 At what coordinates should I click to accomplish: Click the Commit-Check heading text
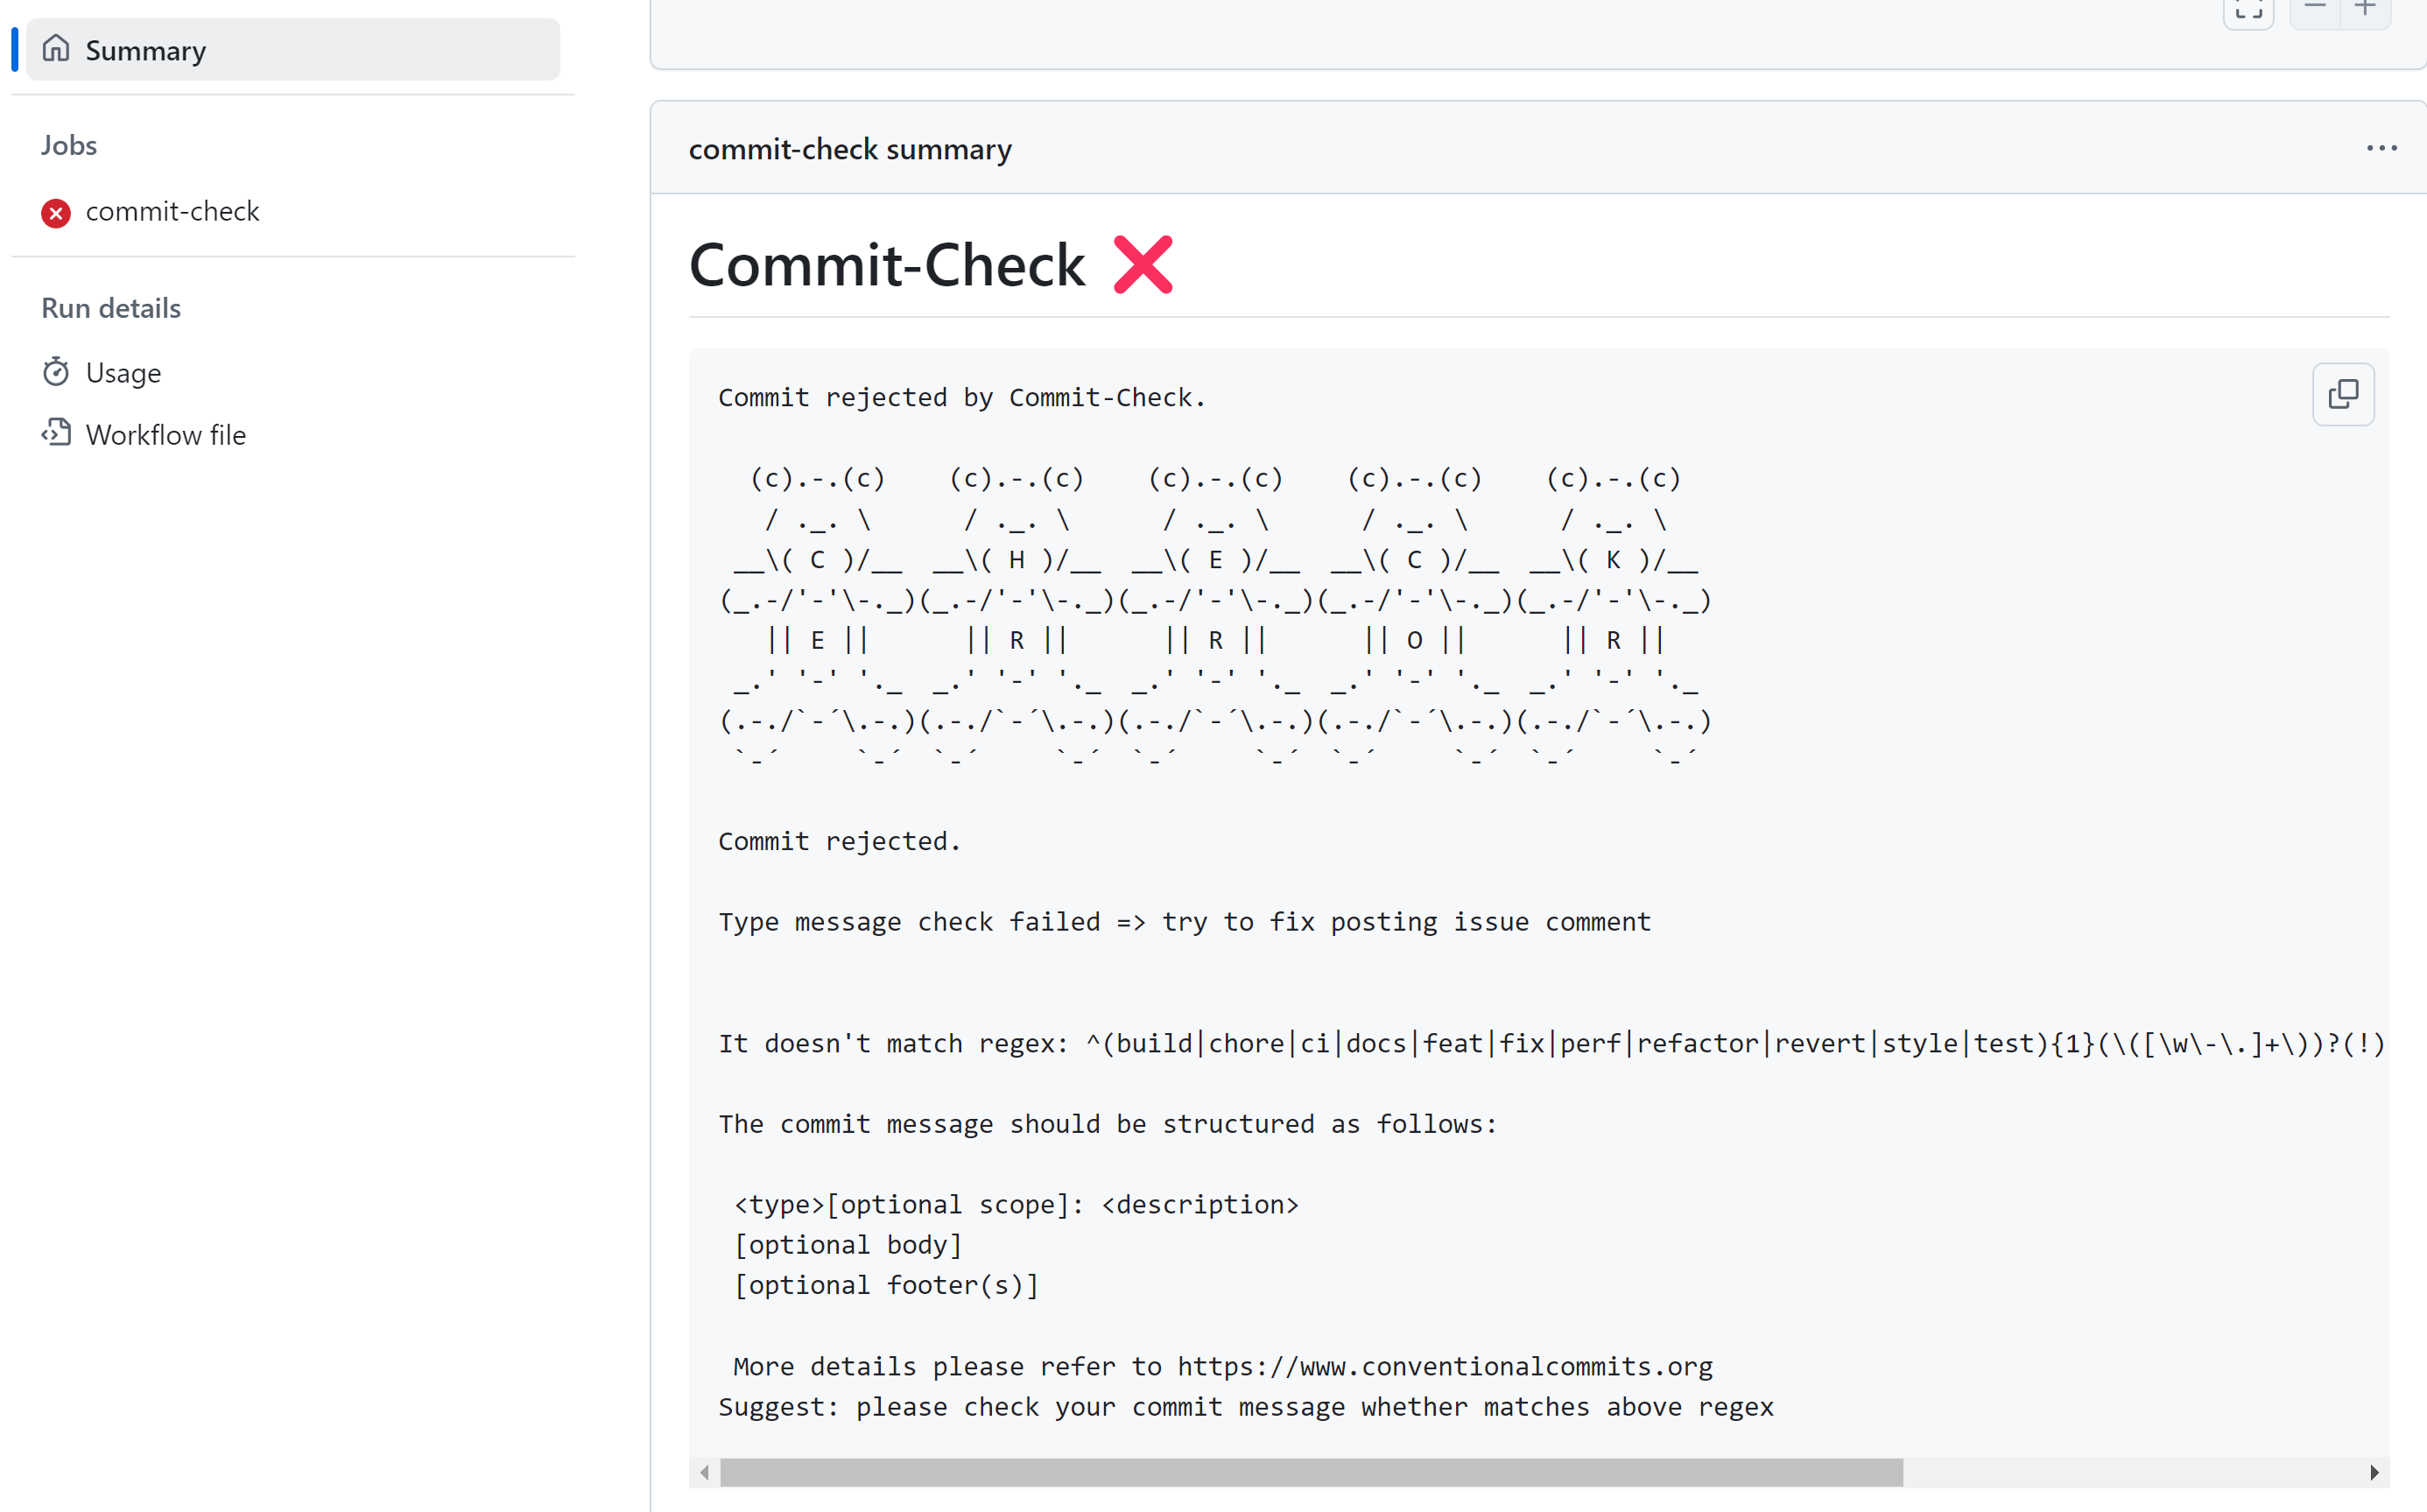point(886,266)
